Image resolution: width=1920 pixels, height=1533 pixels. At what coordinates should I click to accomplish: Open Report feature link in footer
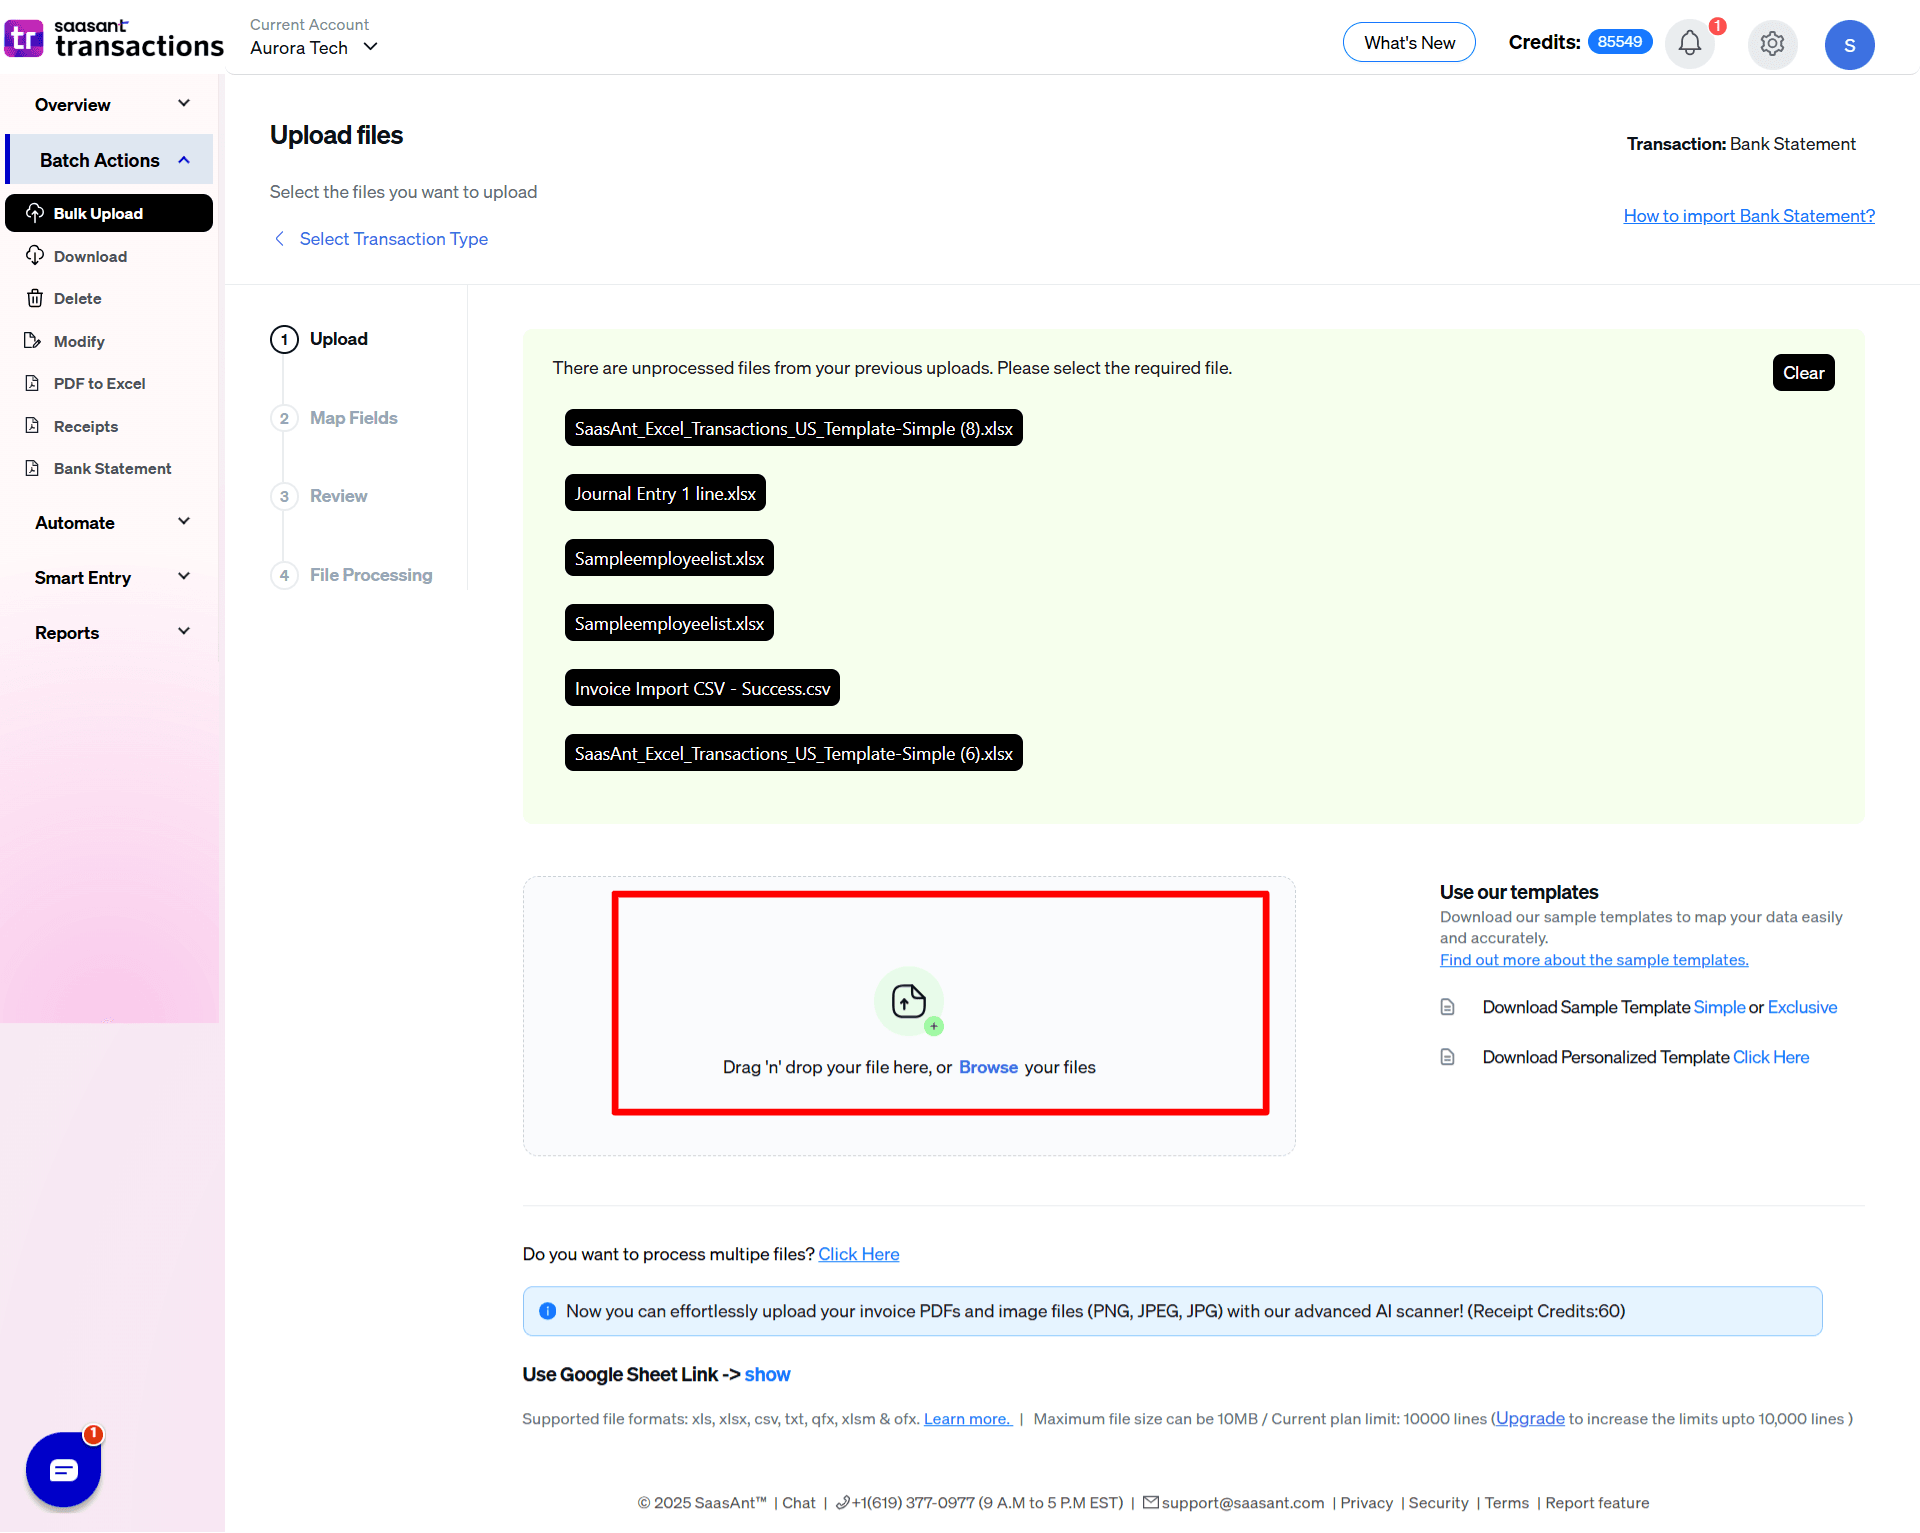[1596, 1502]
